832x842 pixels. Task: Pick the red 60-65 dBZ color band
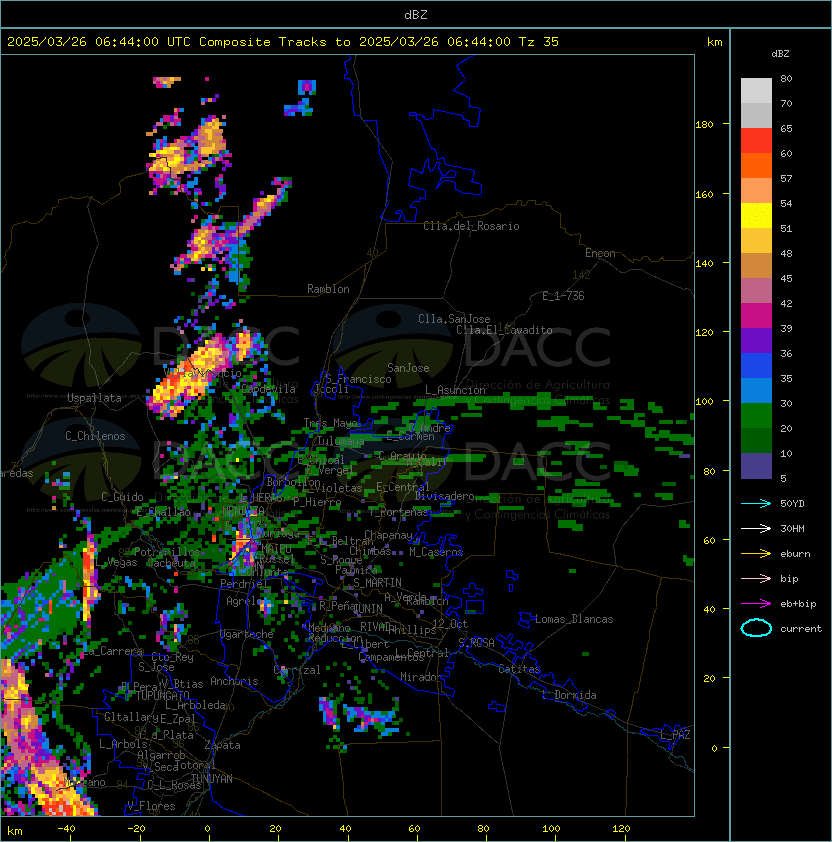pos(756,141)
